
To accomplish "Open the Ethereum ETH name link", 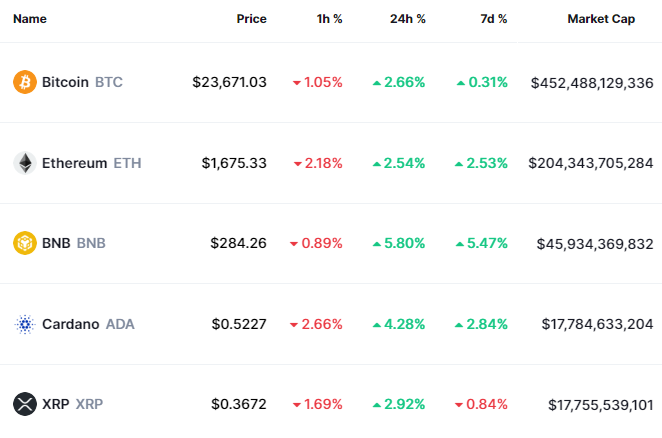I will pyautogui.click(x=92, y=163).
